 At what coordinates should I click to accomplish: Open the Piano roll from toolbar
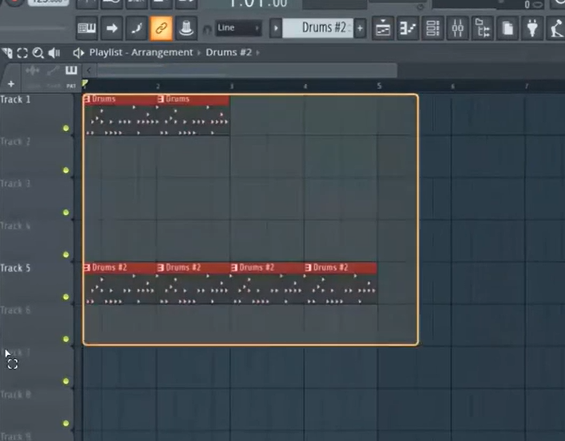(408, 28)
